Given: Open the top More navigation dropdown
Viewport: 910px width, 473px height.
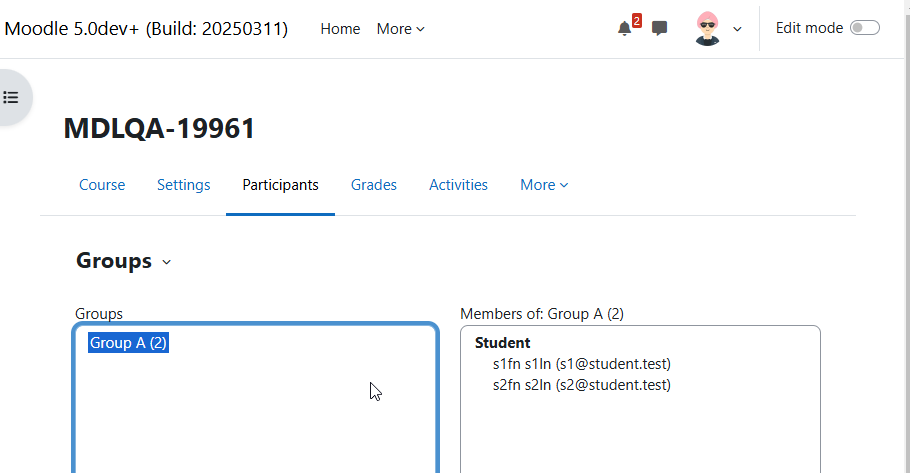Looking at the screenshot, I should click(400, 29).
